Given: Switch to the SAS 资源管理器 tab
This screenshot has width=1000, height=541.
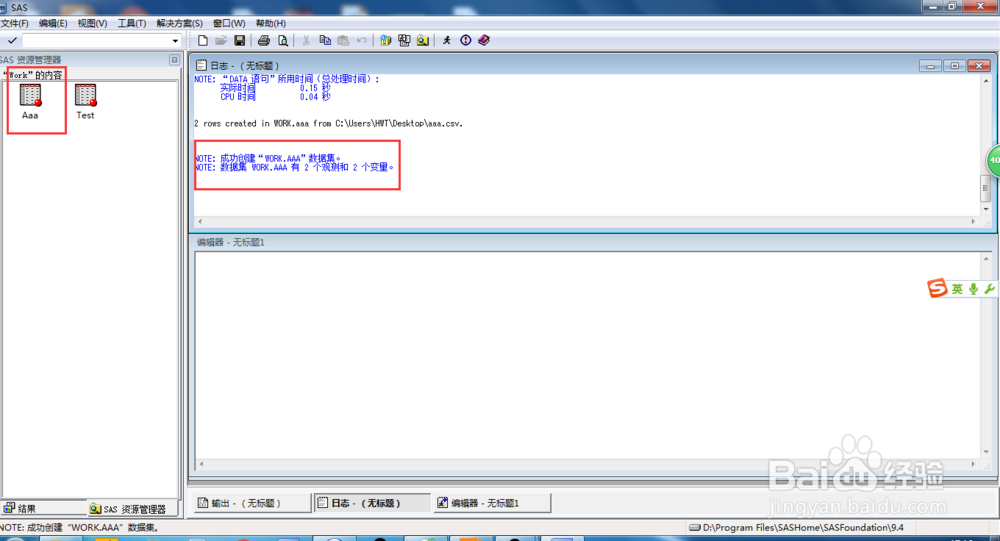Looking at the screenshot, I should coord(133,508).
